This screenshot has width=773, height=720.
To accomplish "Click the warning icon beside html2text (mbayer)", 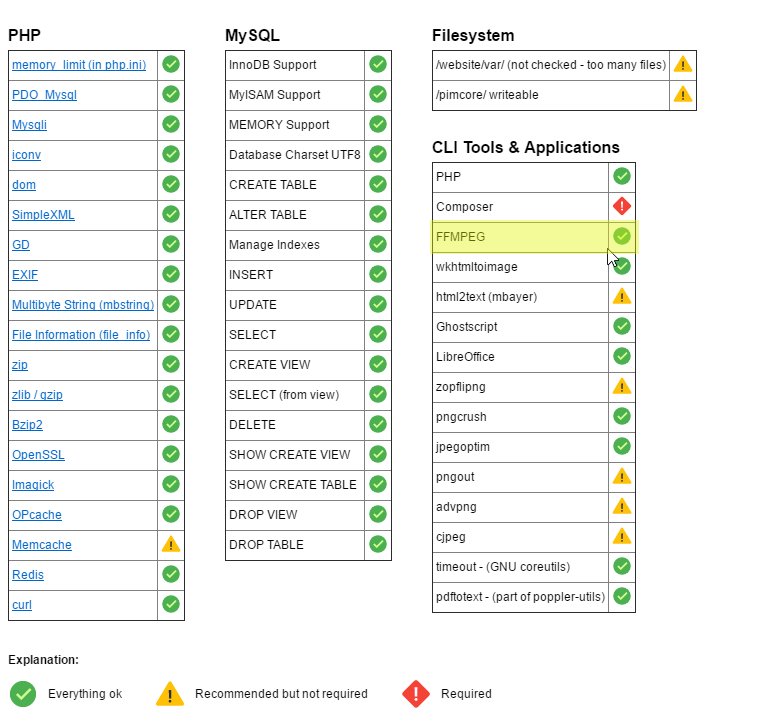I will pyautogui.click(x=622, y=296).
